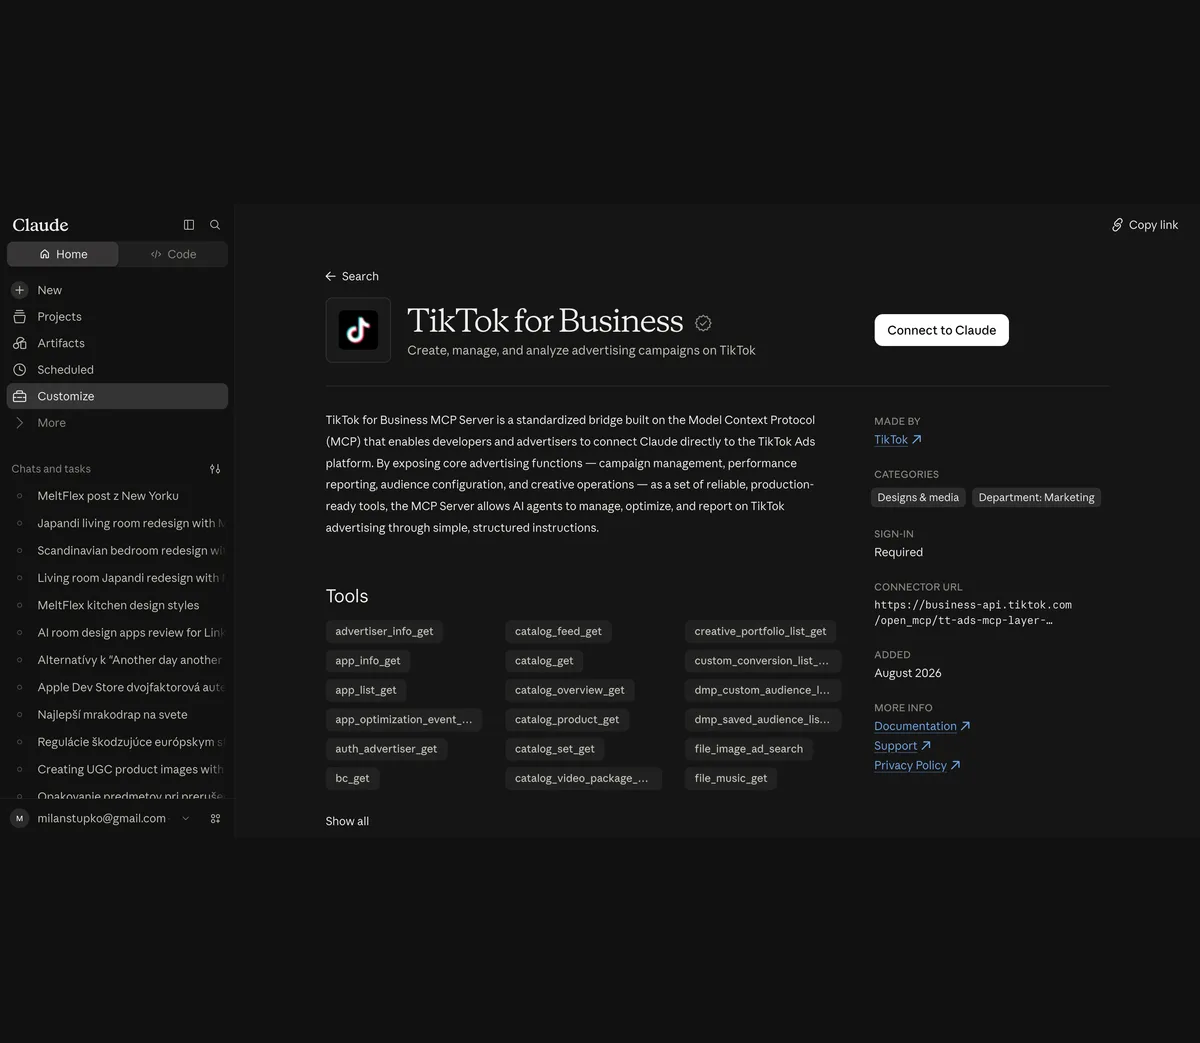Click the creative_portfolio_list_get tool chip
Viewport: 1200px width, 1043px height.
(761, 632)
